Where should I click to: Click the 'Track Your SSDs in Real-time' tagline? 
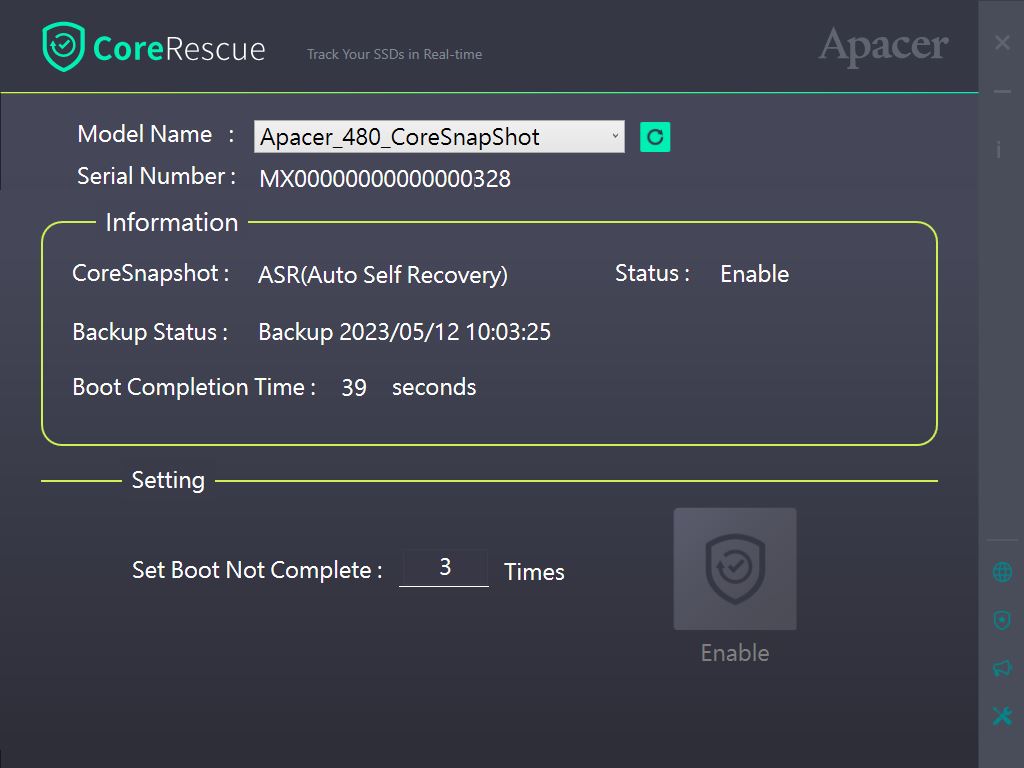point(394,54)
